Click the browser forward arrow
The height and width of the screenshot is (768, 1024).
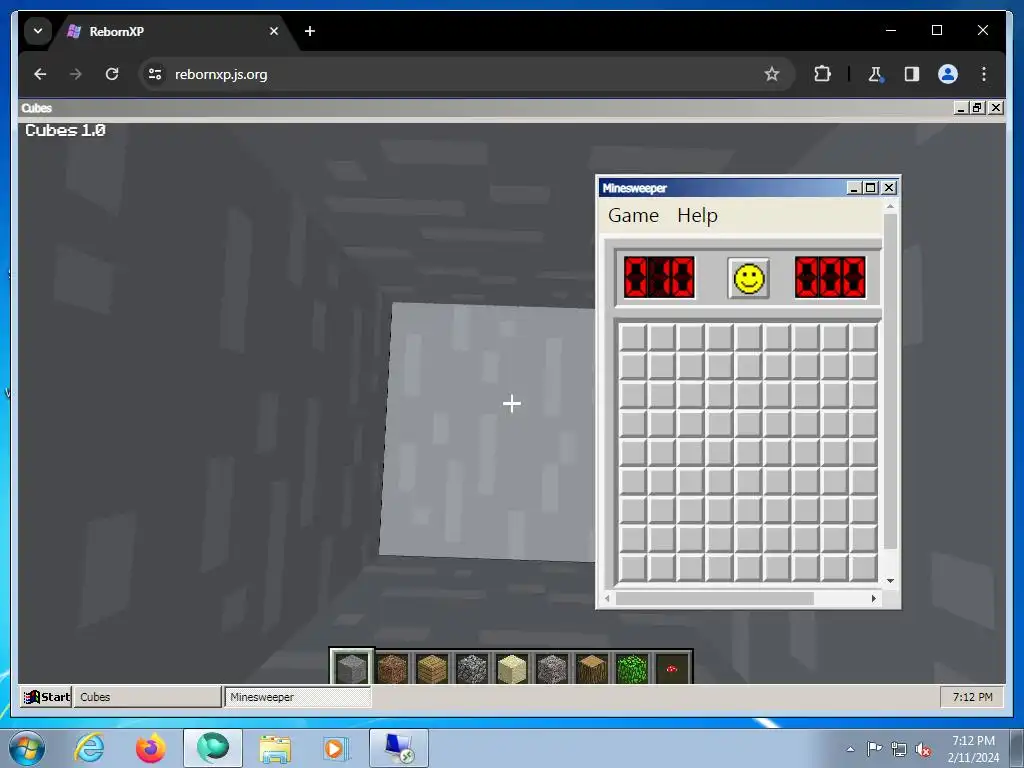pyautogui.click(x=76, y=74)
